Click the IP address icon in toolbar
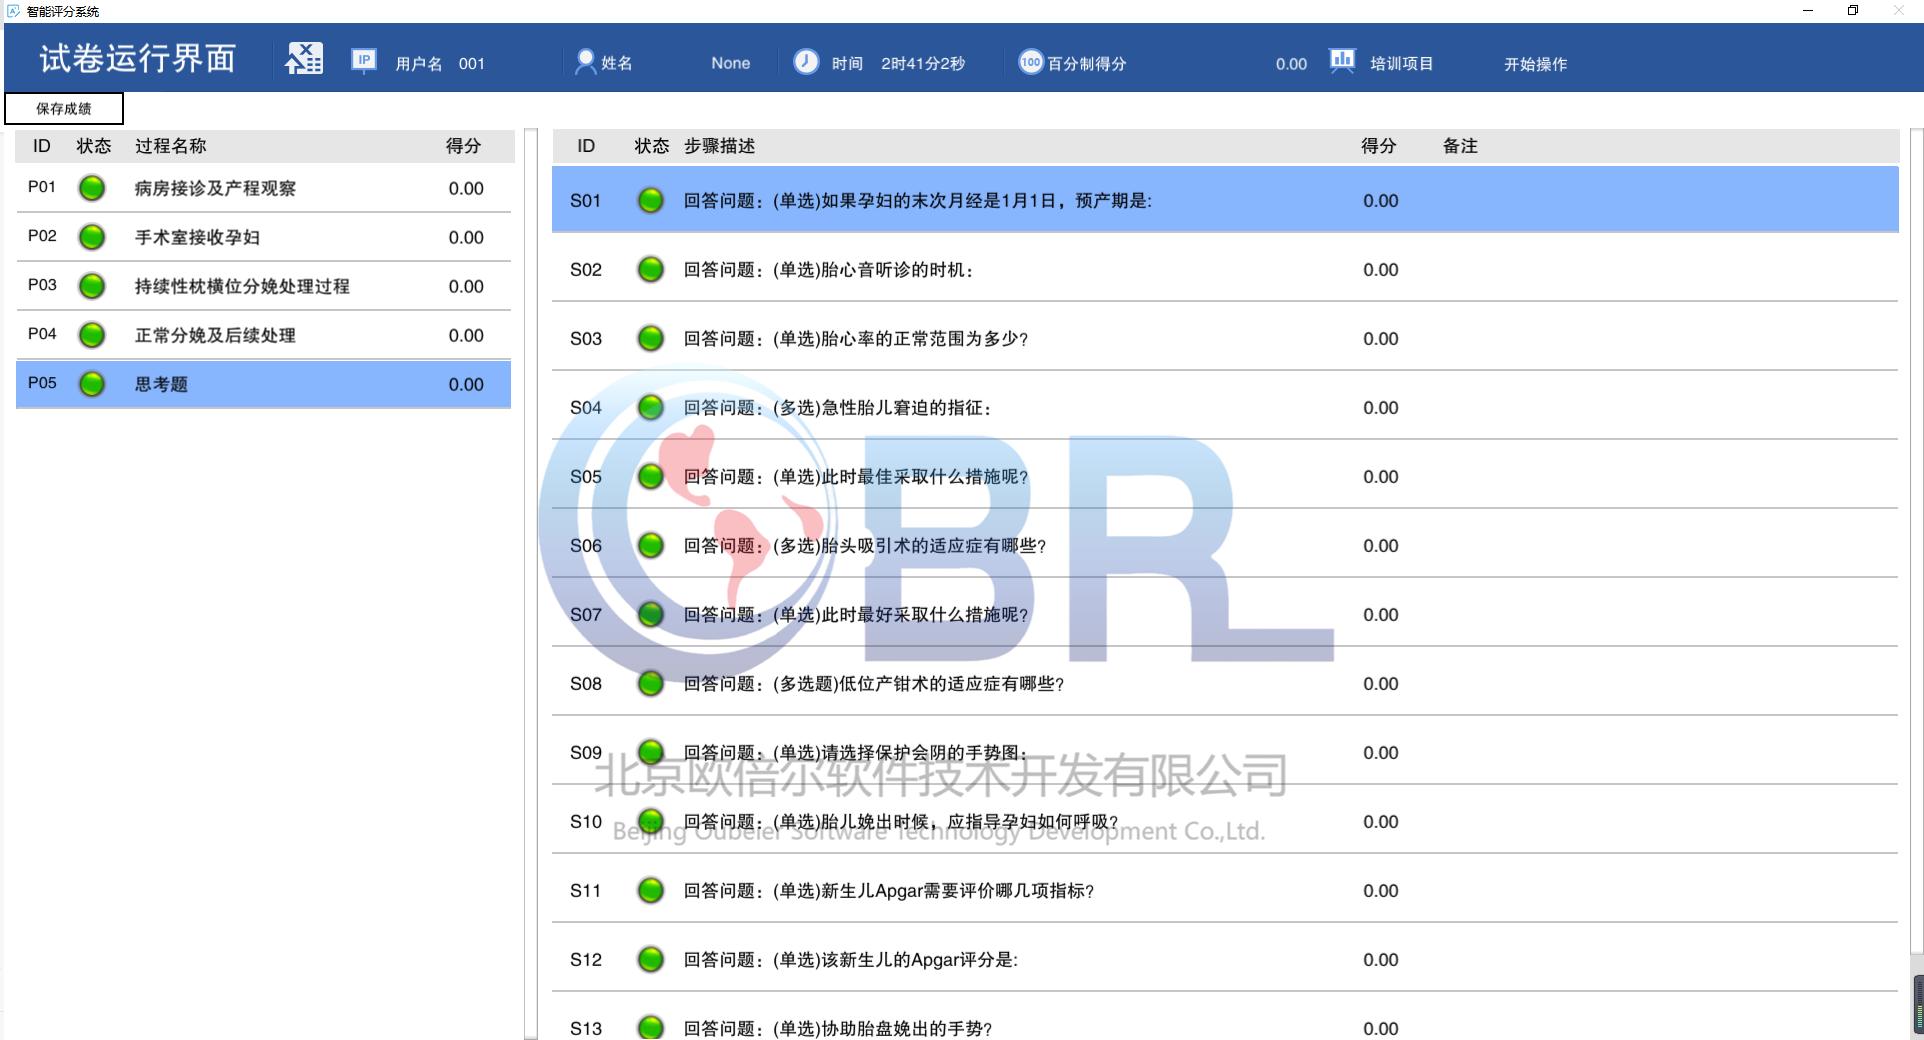Viewport: 1924px width, 1040px height. (362, 61)
